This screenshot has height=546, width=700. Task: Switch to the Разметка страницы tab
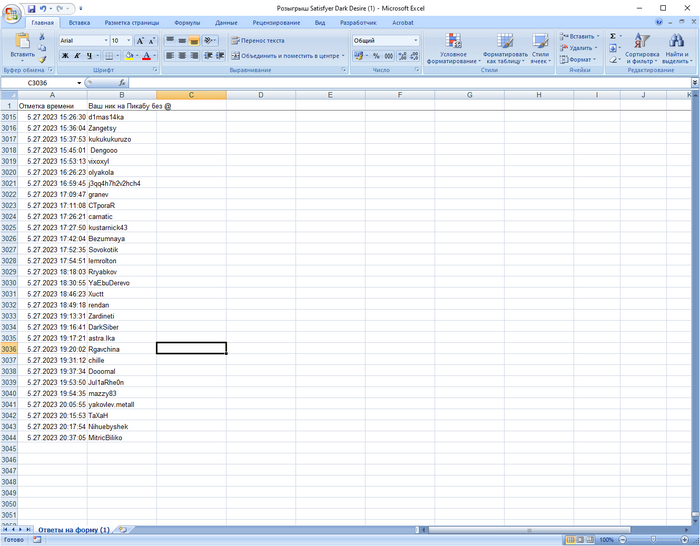click(132, 23)
